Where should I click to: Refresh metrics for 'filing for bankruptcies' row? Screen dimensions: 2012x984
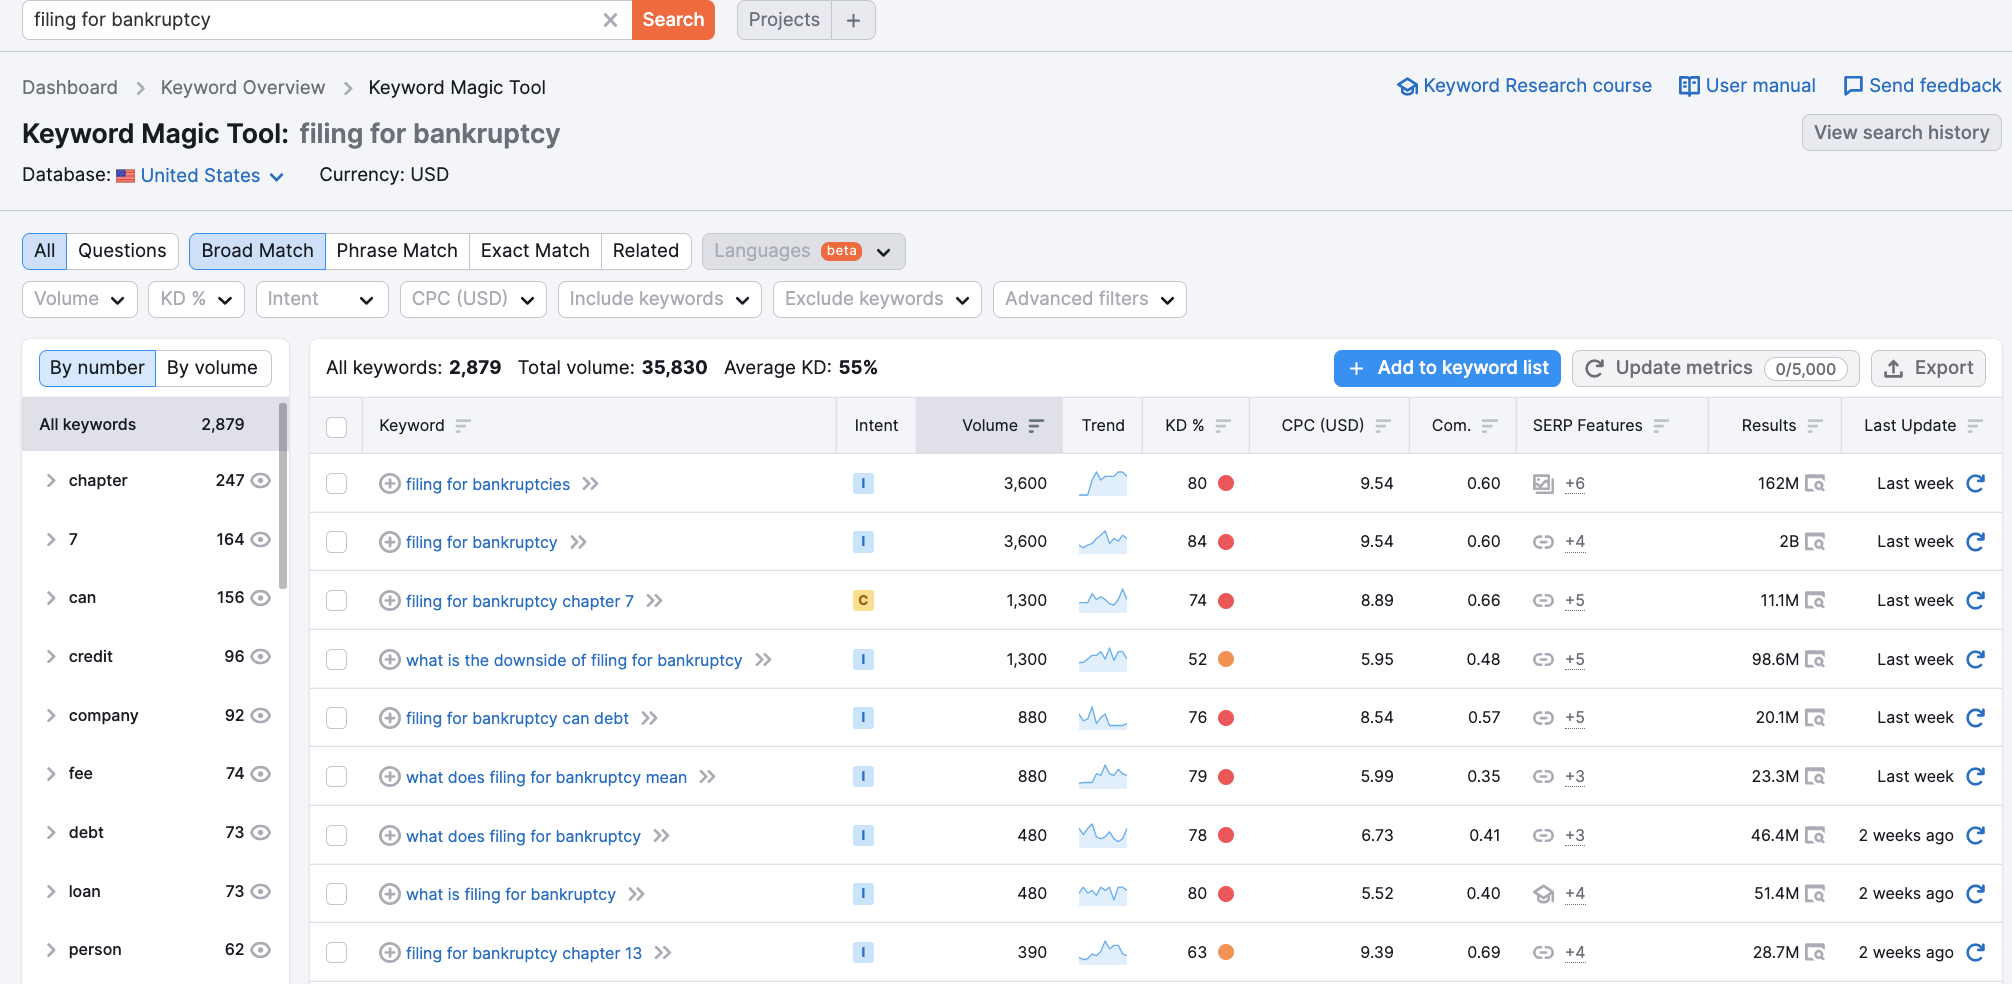1975,484
